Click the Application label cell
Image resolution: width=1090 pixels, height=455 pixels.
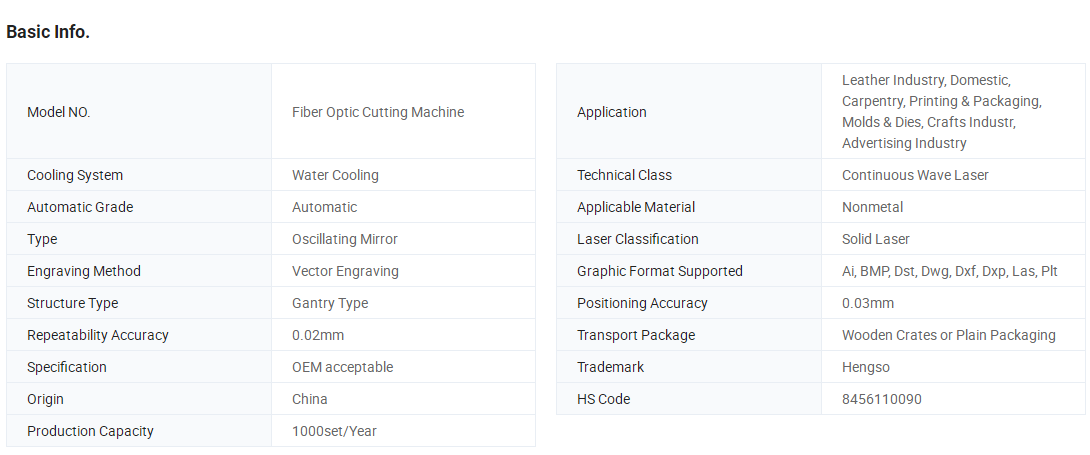click(x=689, y=112)
